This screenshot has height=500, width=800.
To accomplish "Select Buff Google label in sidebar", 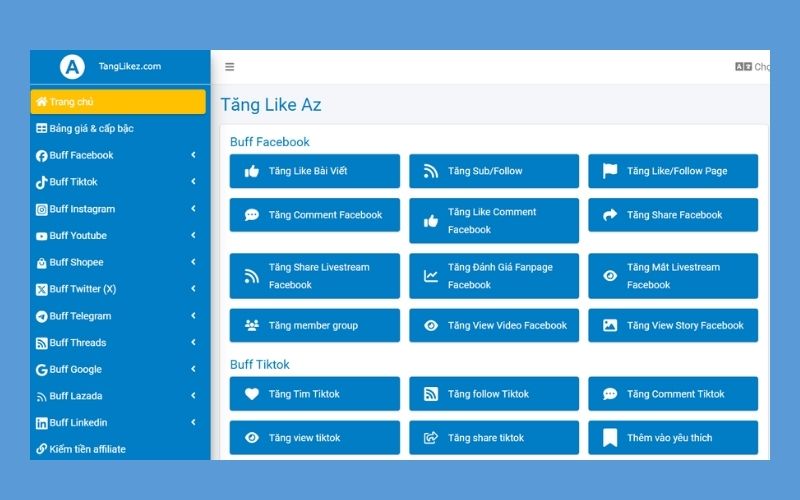I will point(76,369).
